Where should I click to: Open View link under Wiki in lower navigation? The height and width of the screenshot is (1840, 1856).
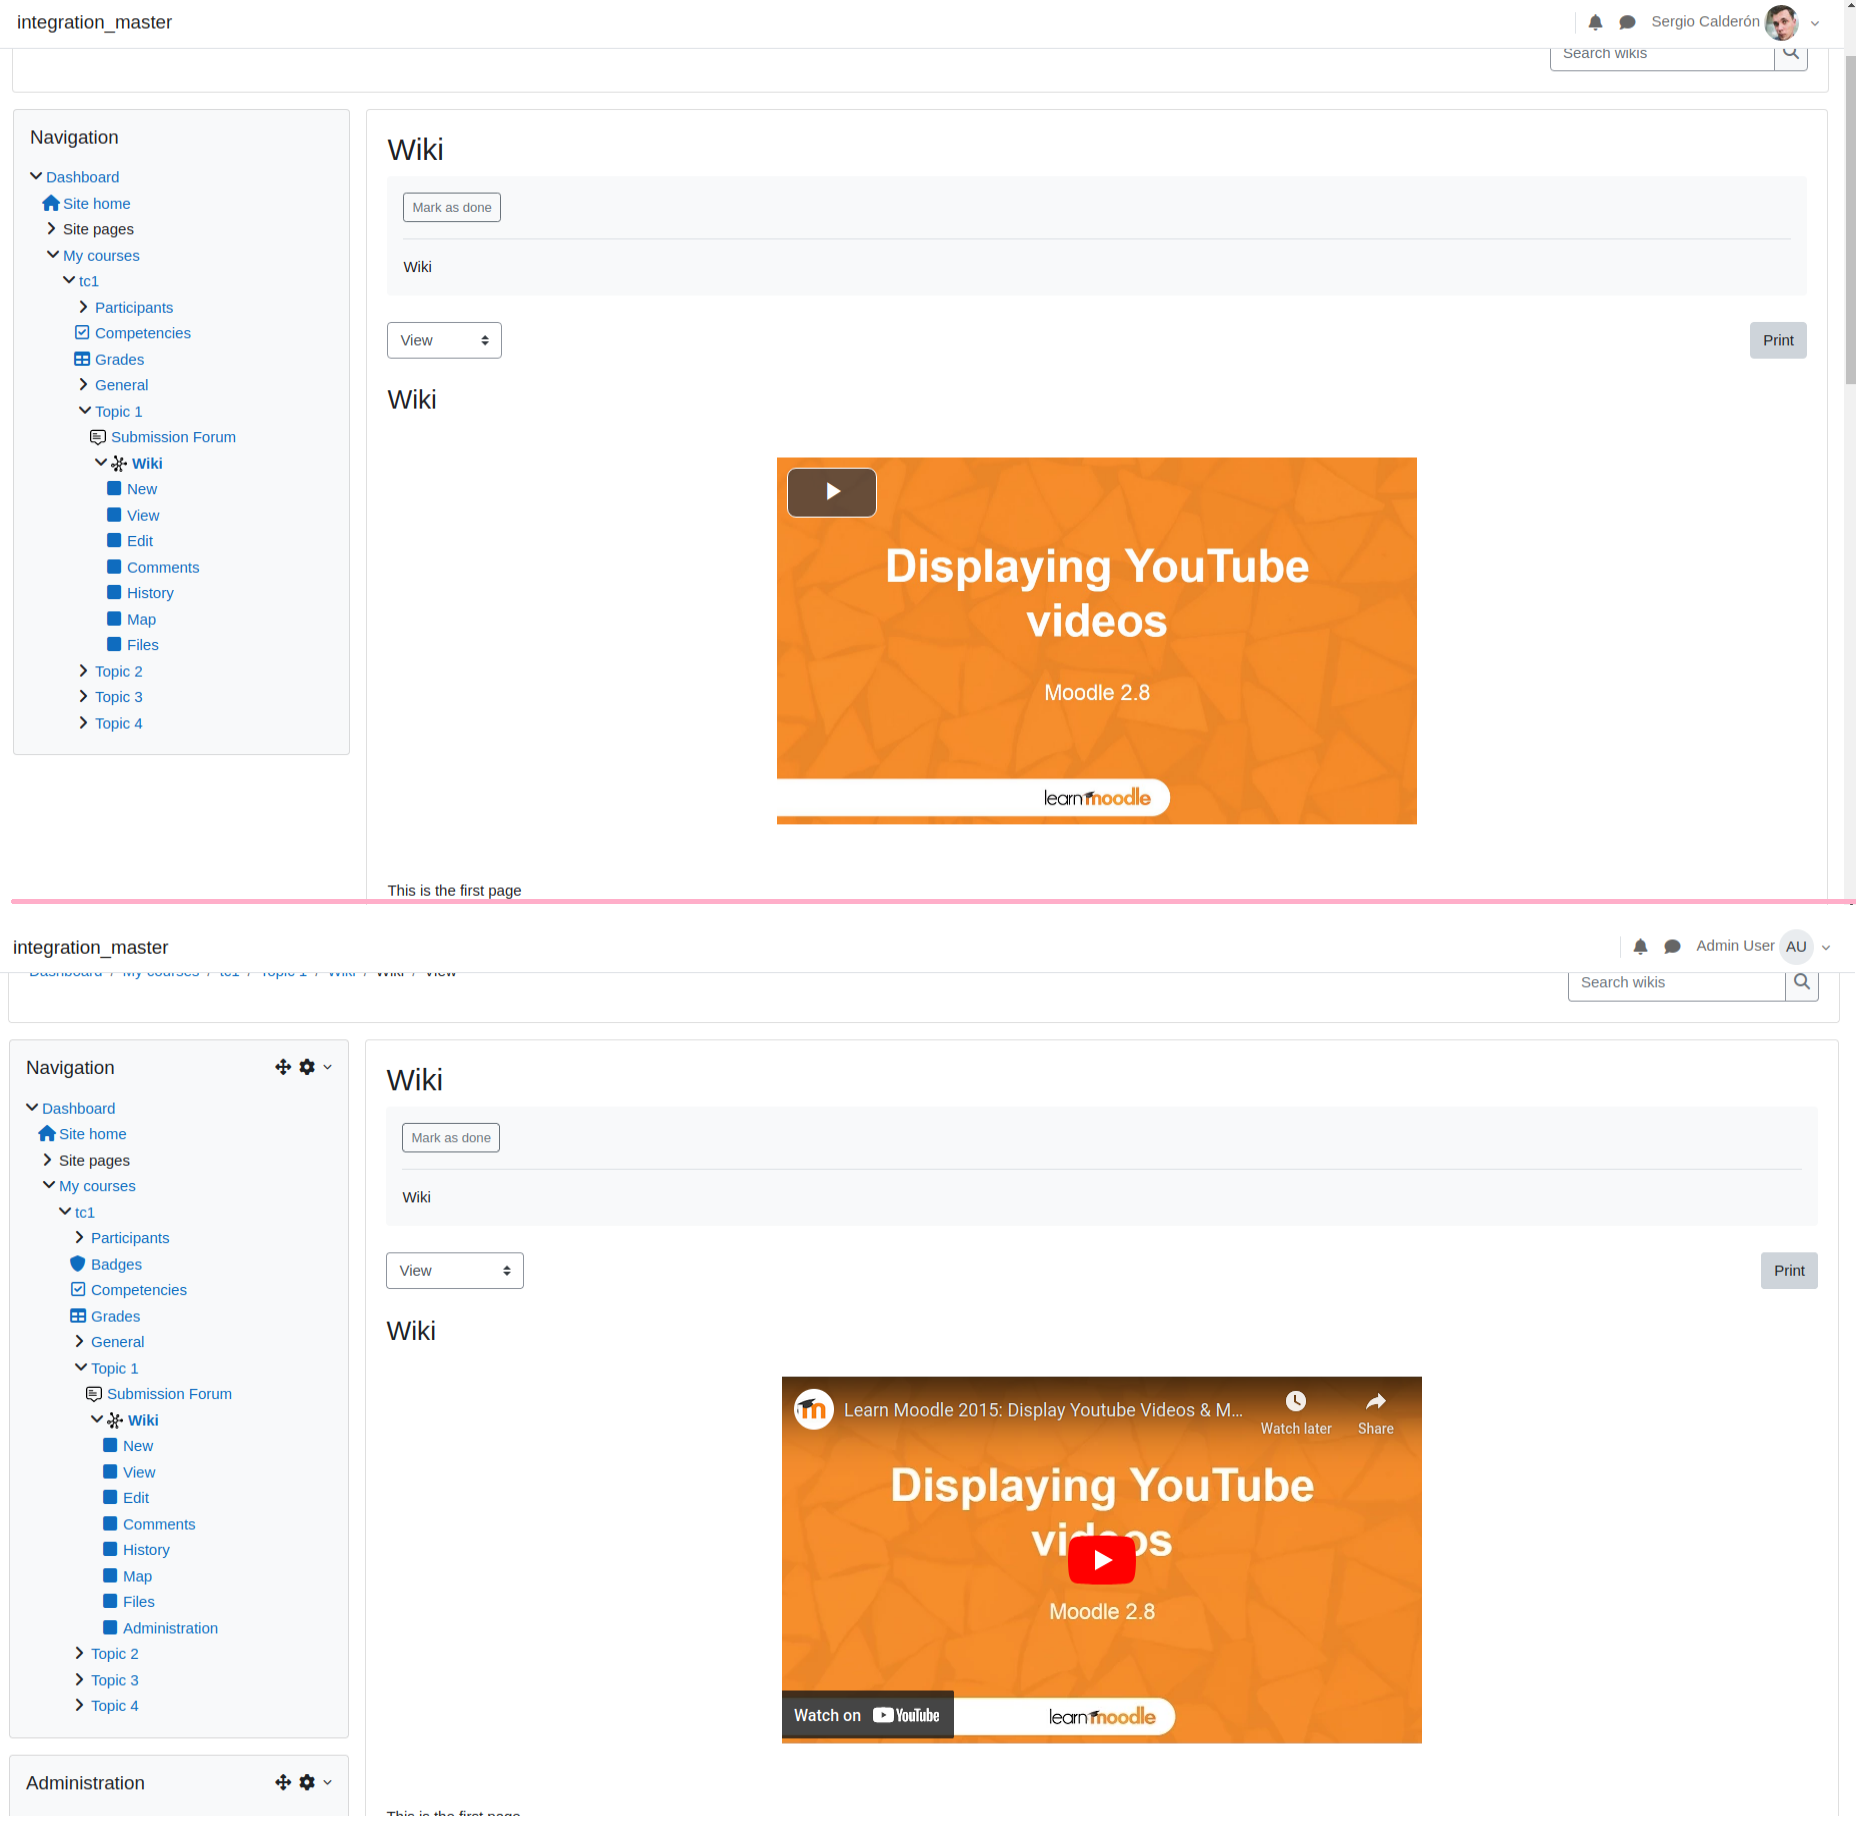click(139, 1472)
